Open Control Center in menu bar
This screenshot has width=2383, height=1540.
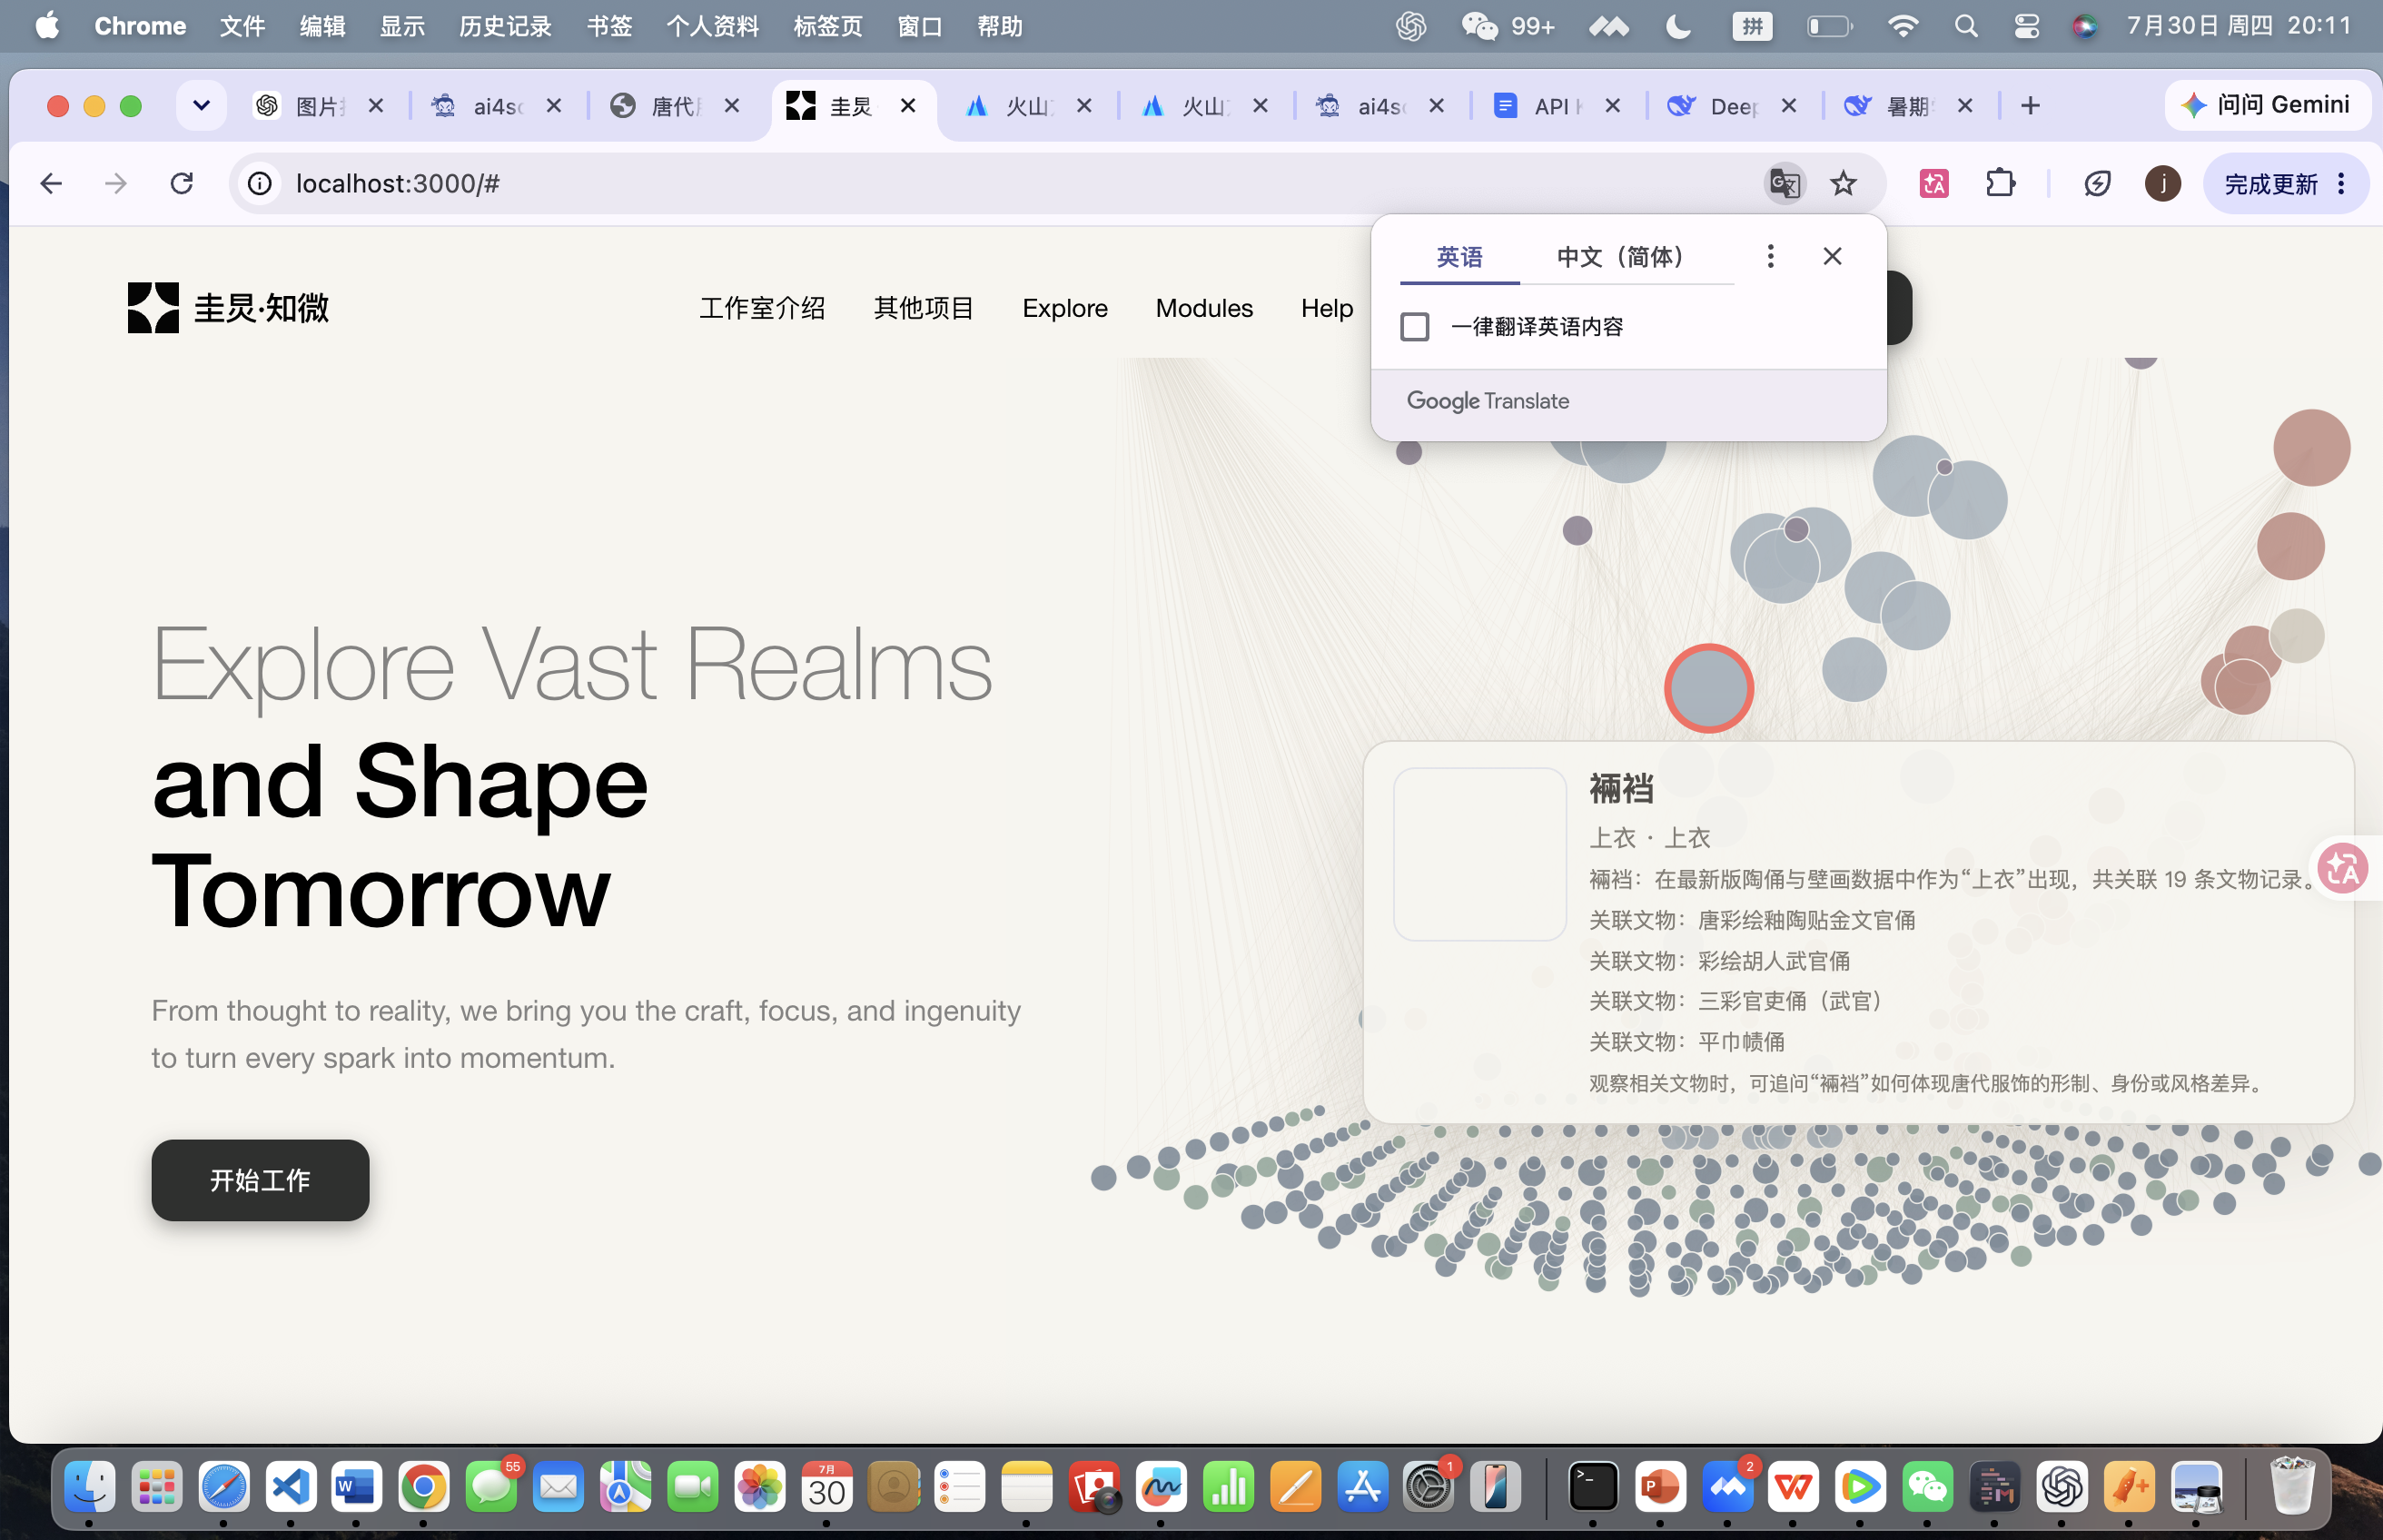(2026, 26)
